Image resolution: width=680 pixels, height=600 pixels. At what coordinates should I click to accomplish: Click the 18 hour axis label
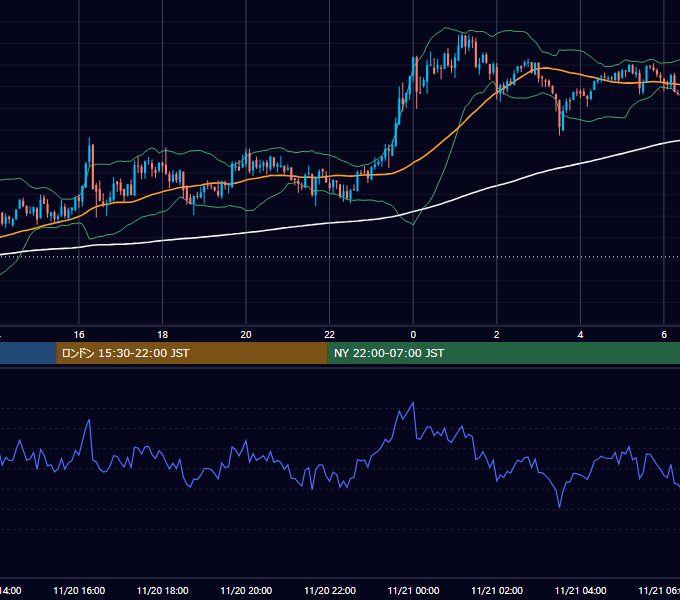162,335
